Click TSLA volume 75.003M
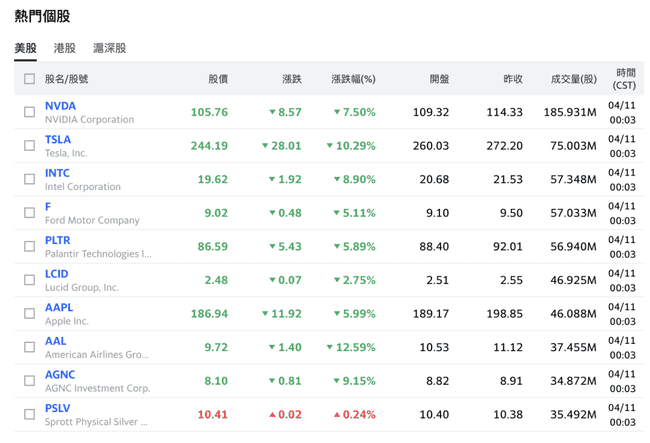650x443 pixels. (x=573, y=145)
